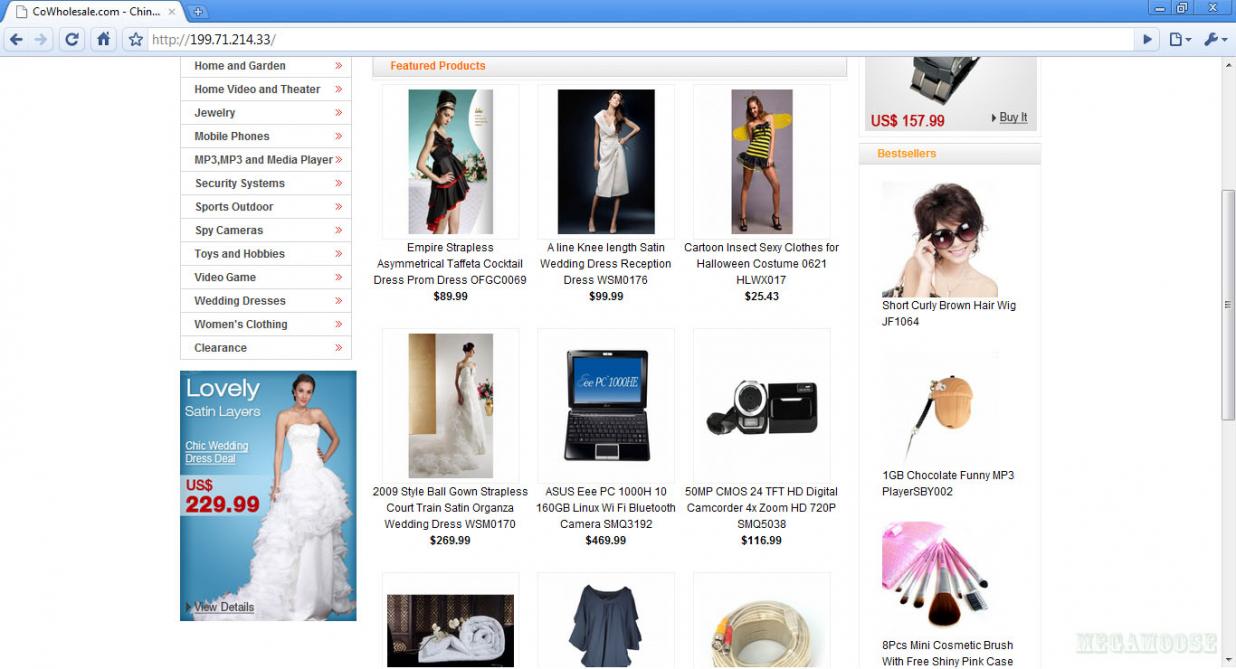Screen dimensions: 1236x669
Task: Click 50MP CMOS HD Digital Camcorder title
Action: coord(762,508)
